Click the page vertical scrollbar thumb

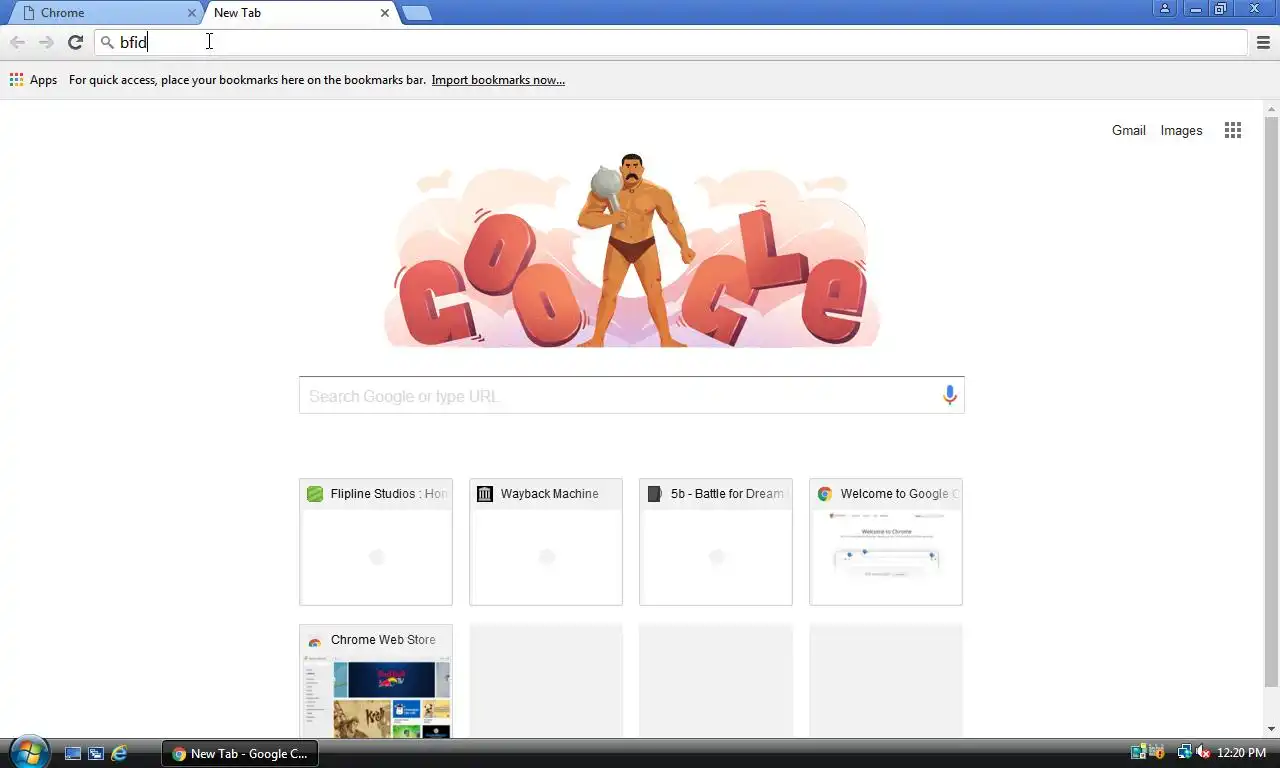(1271, 401)
